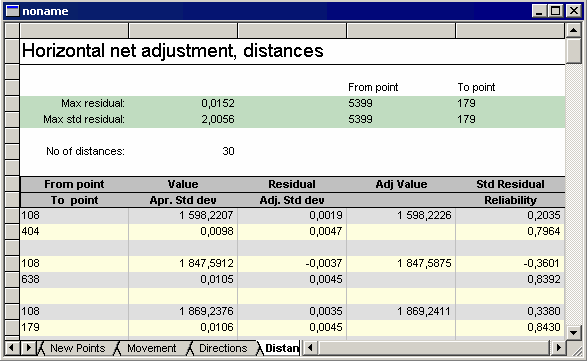Select the std residual cell -0,3601
Image resolution: width=587 pixels, height=361 pixels.
click(x=510, y=263)
